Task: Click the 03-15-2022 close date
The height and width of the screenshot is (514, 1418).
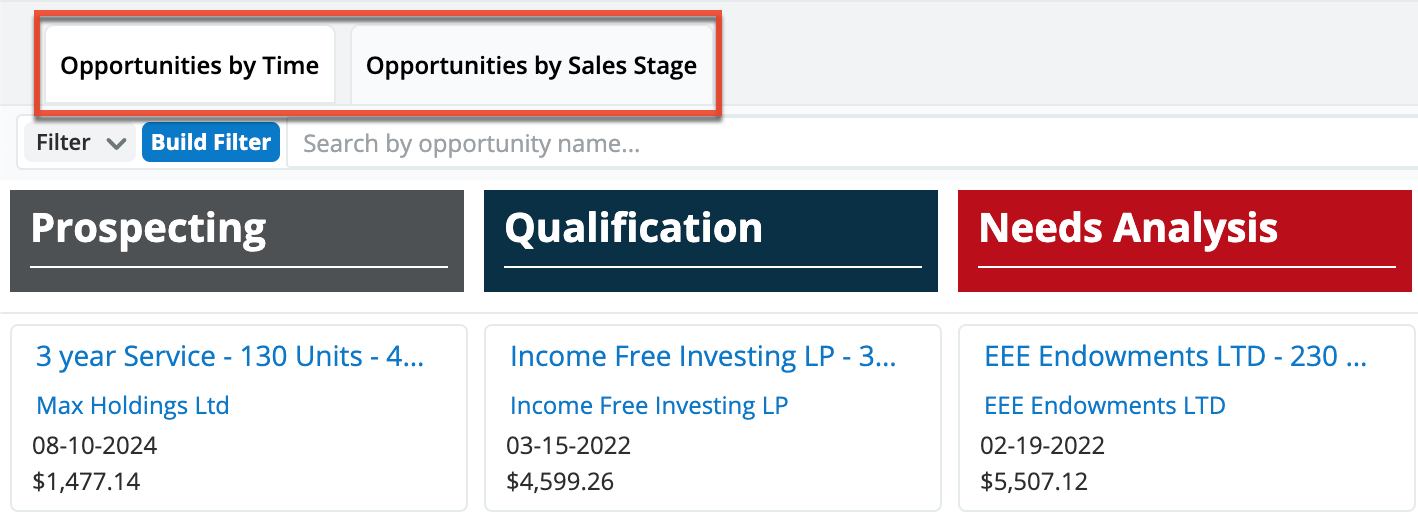Action: click(569, 445)
